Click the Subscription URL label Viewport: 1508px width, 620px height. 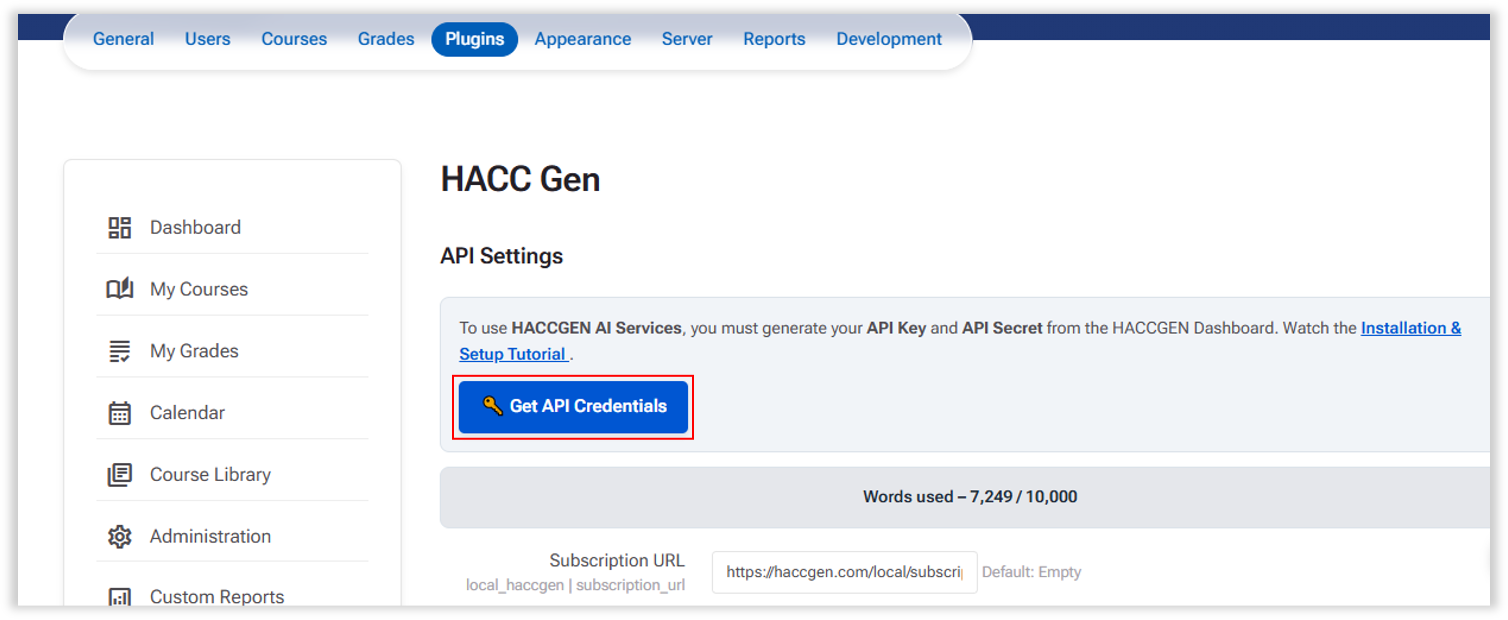pos(617,561)
